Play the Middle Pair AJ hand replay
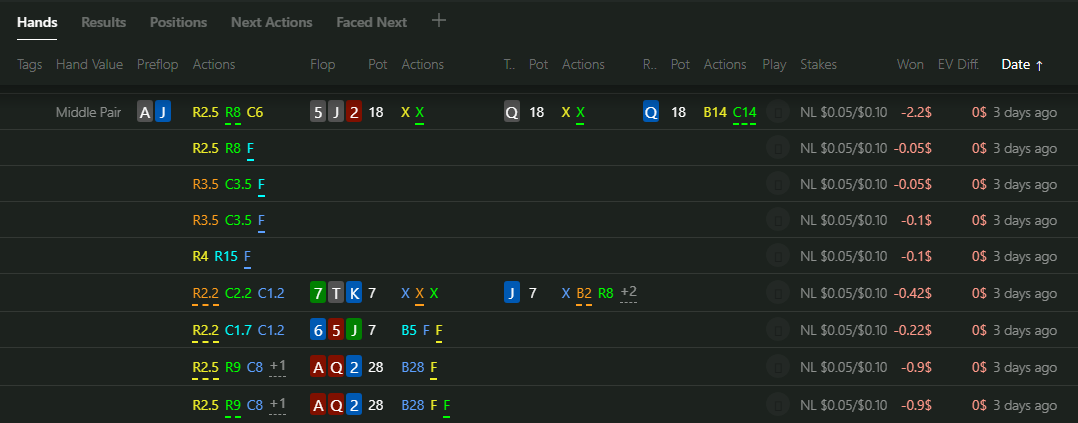The height and width of the screenshot is (423, 1078). 778,112
